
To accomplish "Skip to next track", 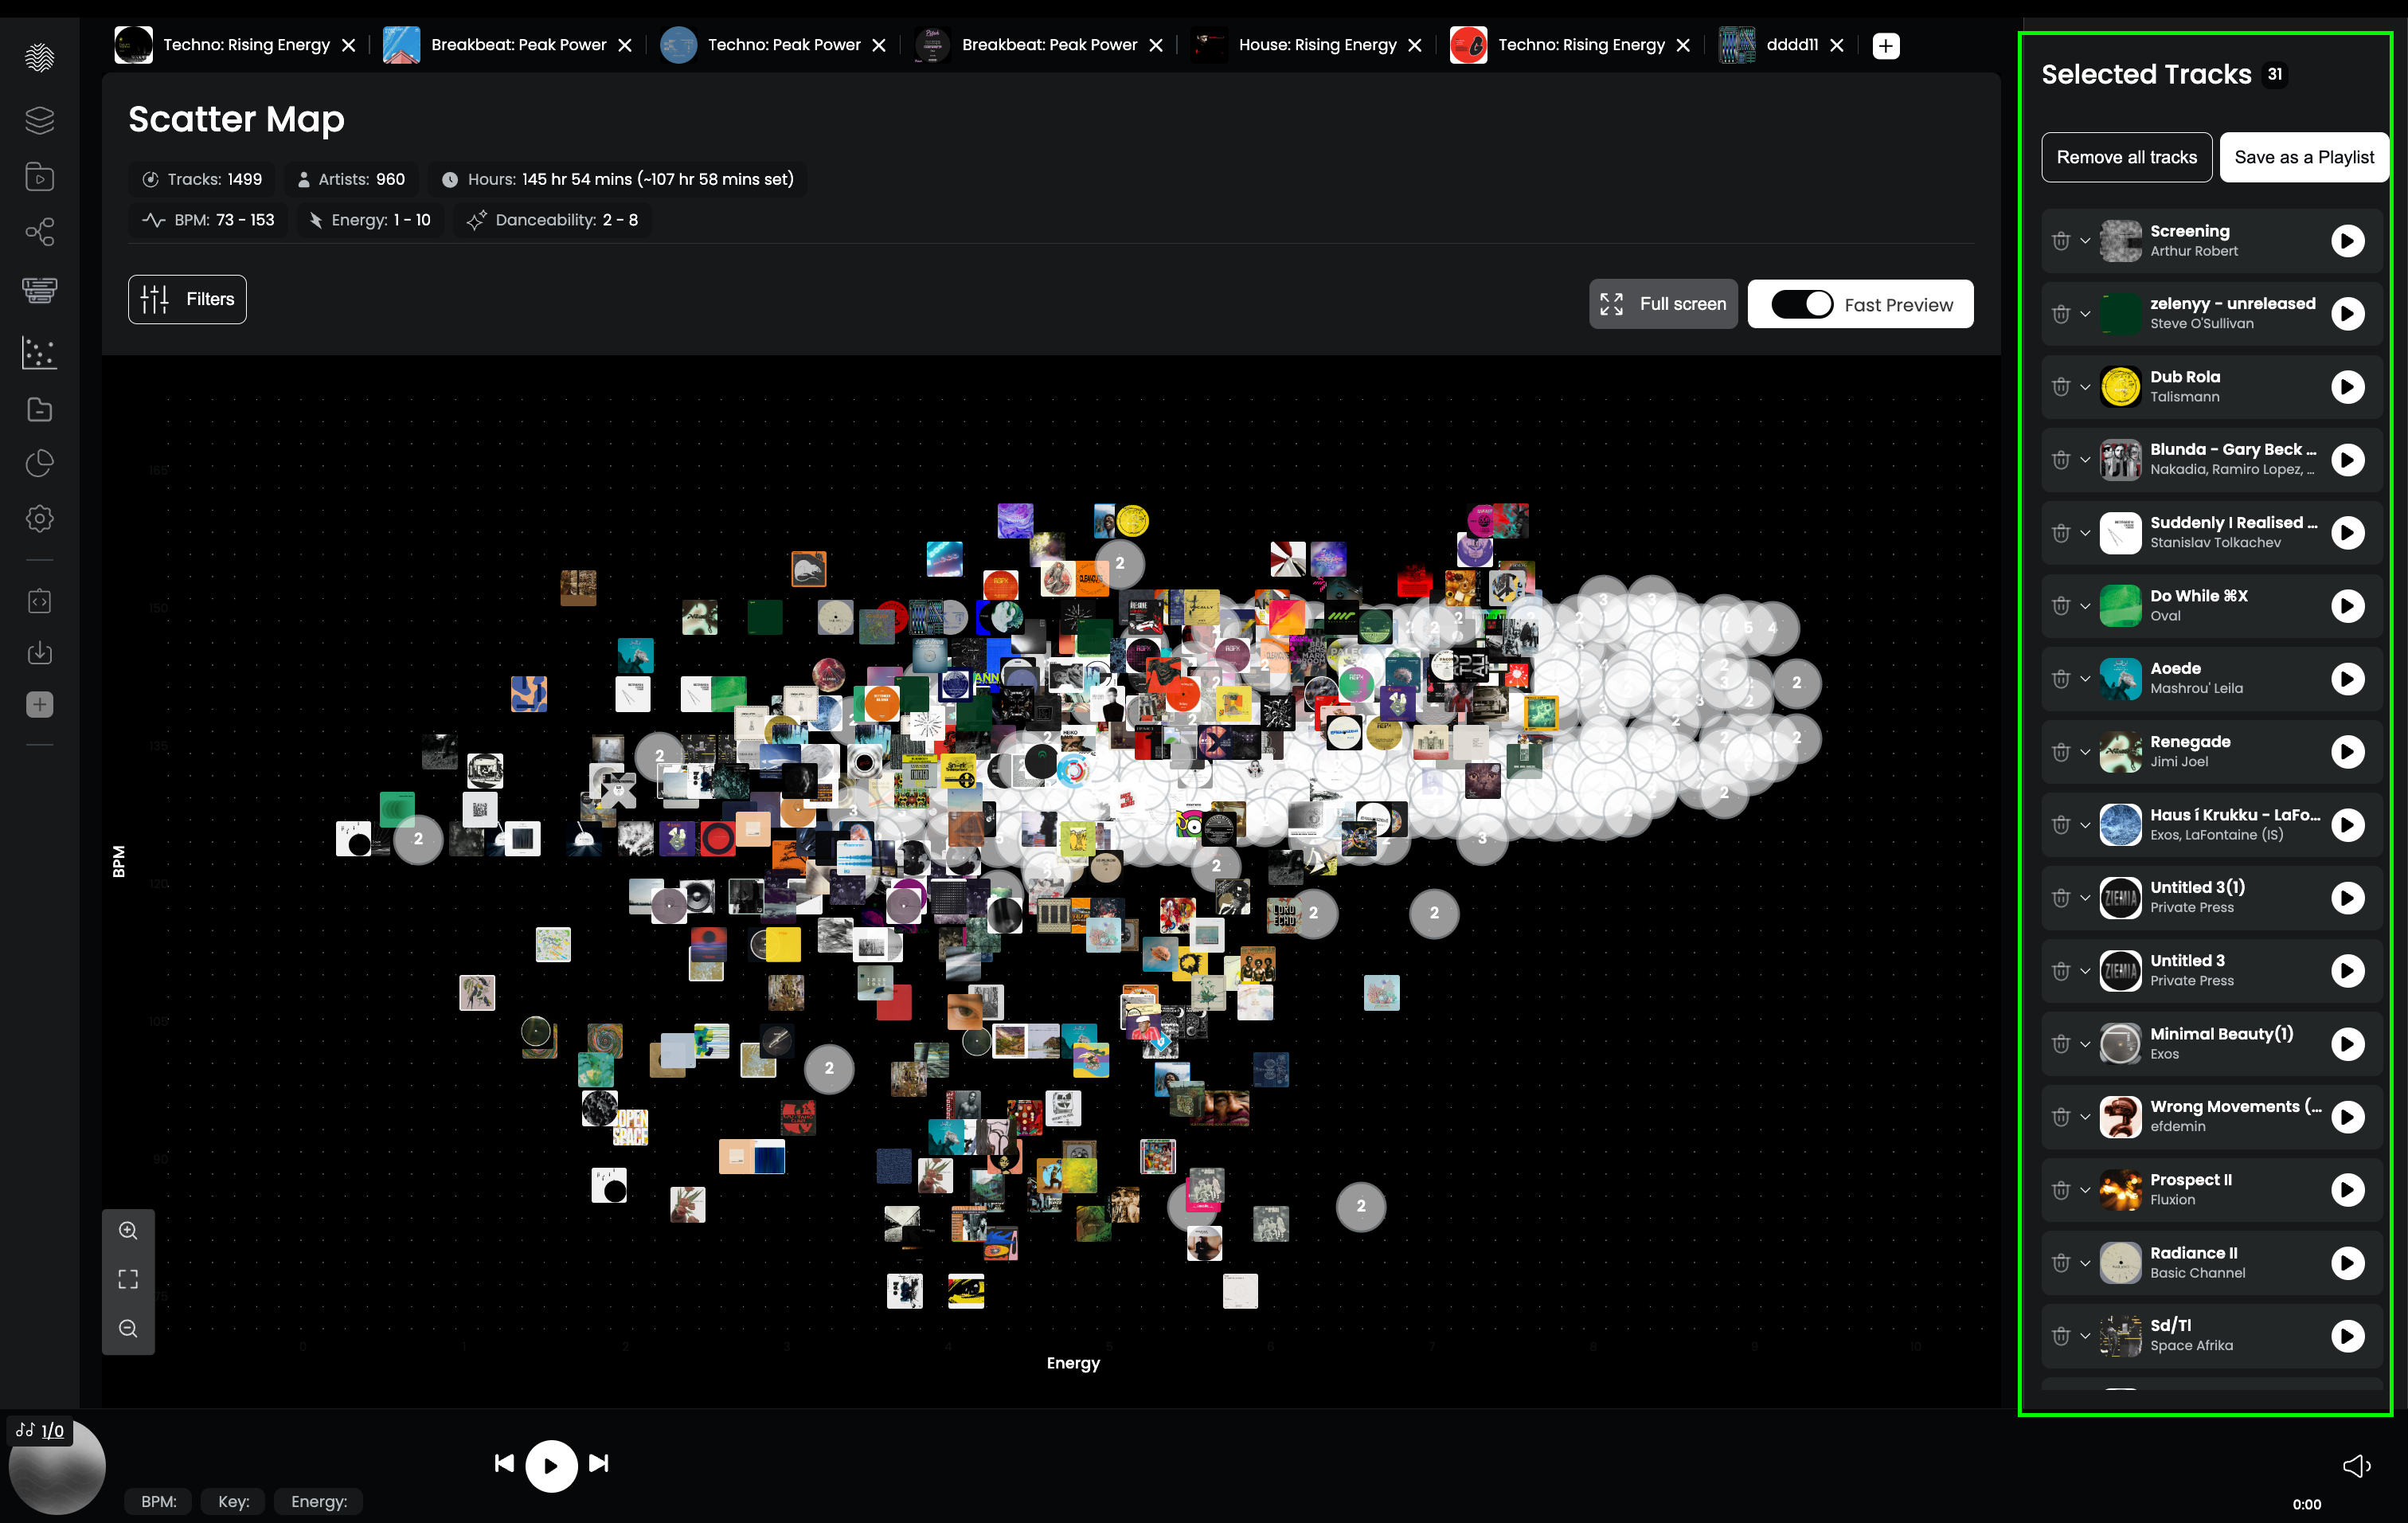I will (599, 1463).
